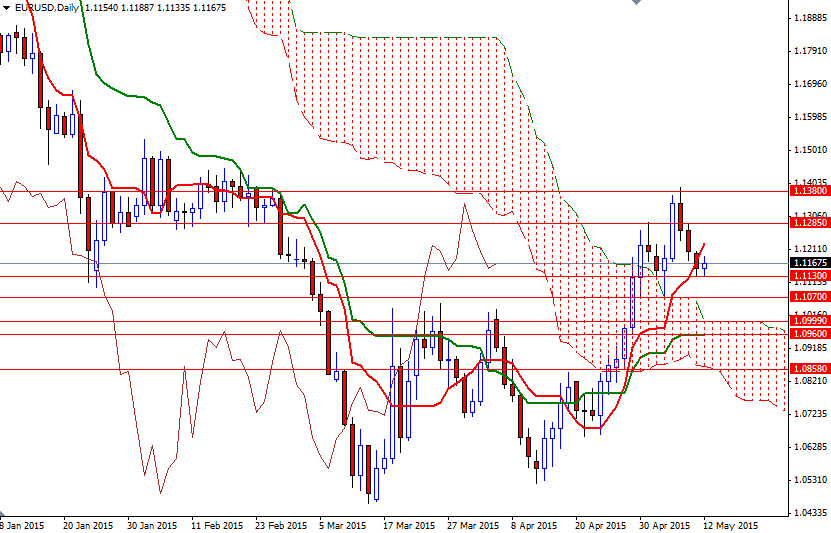Click the 1.08210 price axis value
The image size is (831, 533).
coord(810,381)
